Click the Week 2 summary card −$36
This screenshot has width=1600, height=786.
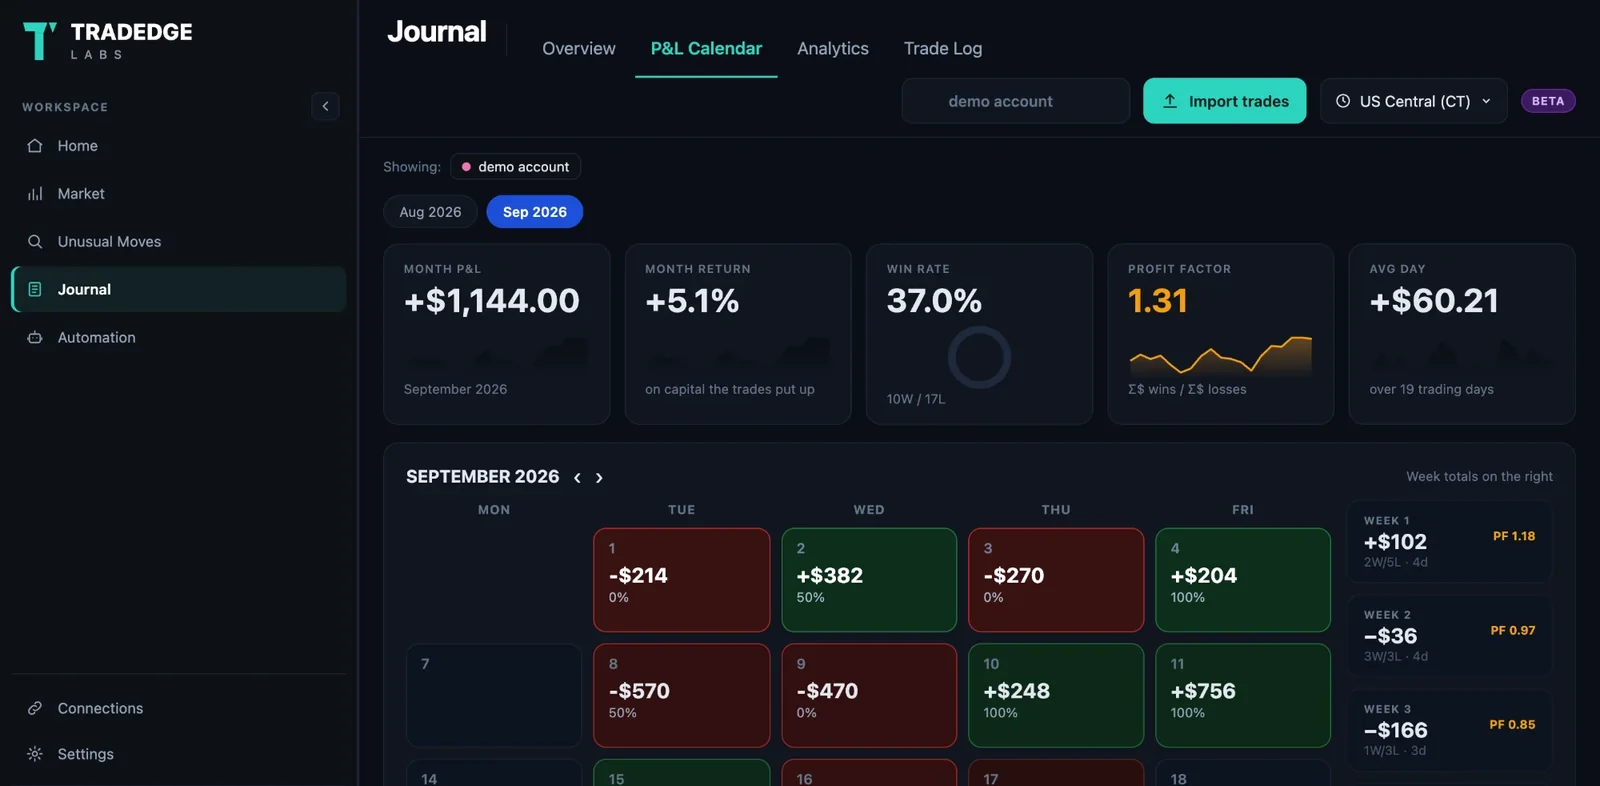[1450, 636]
